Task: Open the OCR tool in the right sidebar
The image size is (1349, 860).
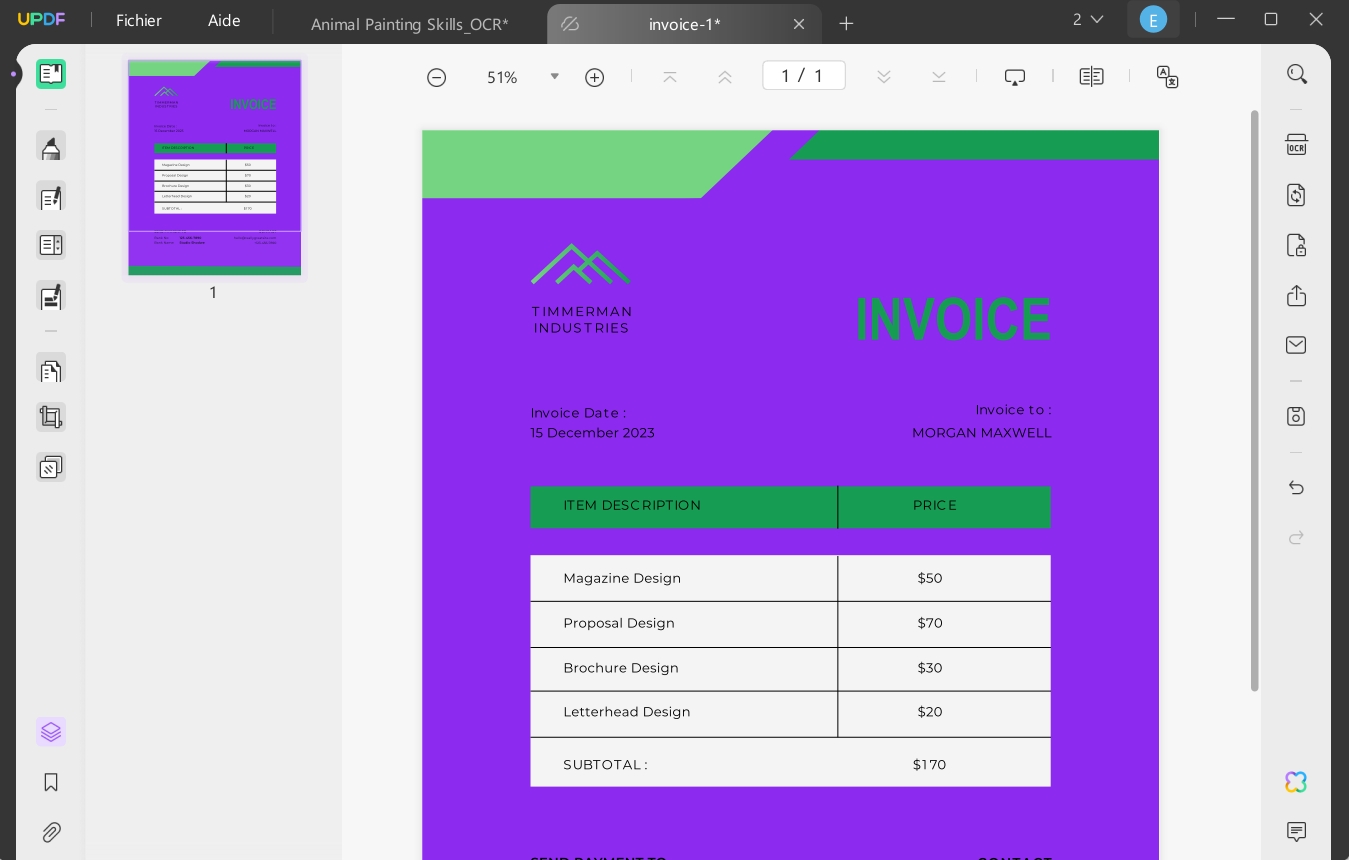Action: tap(1296, 145)
